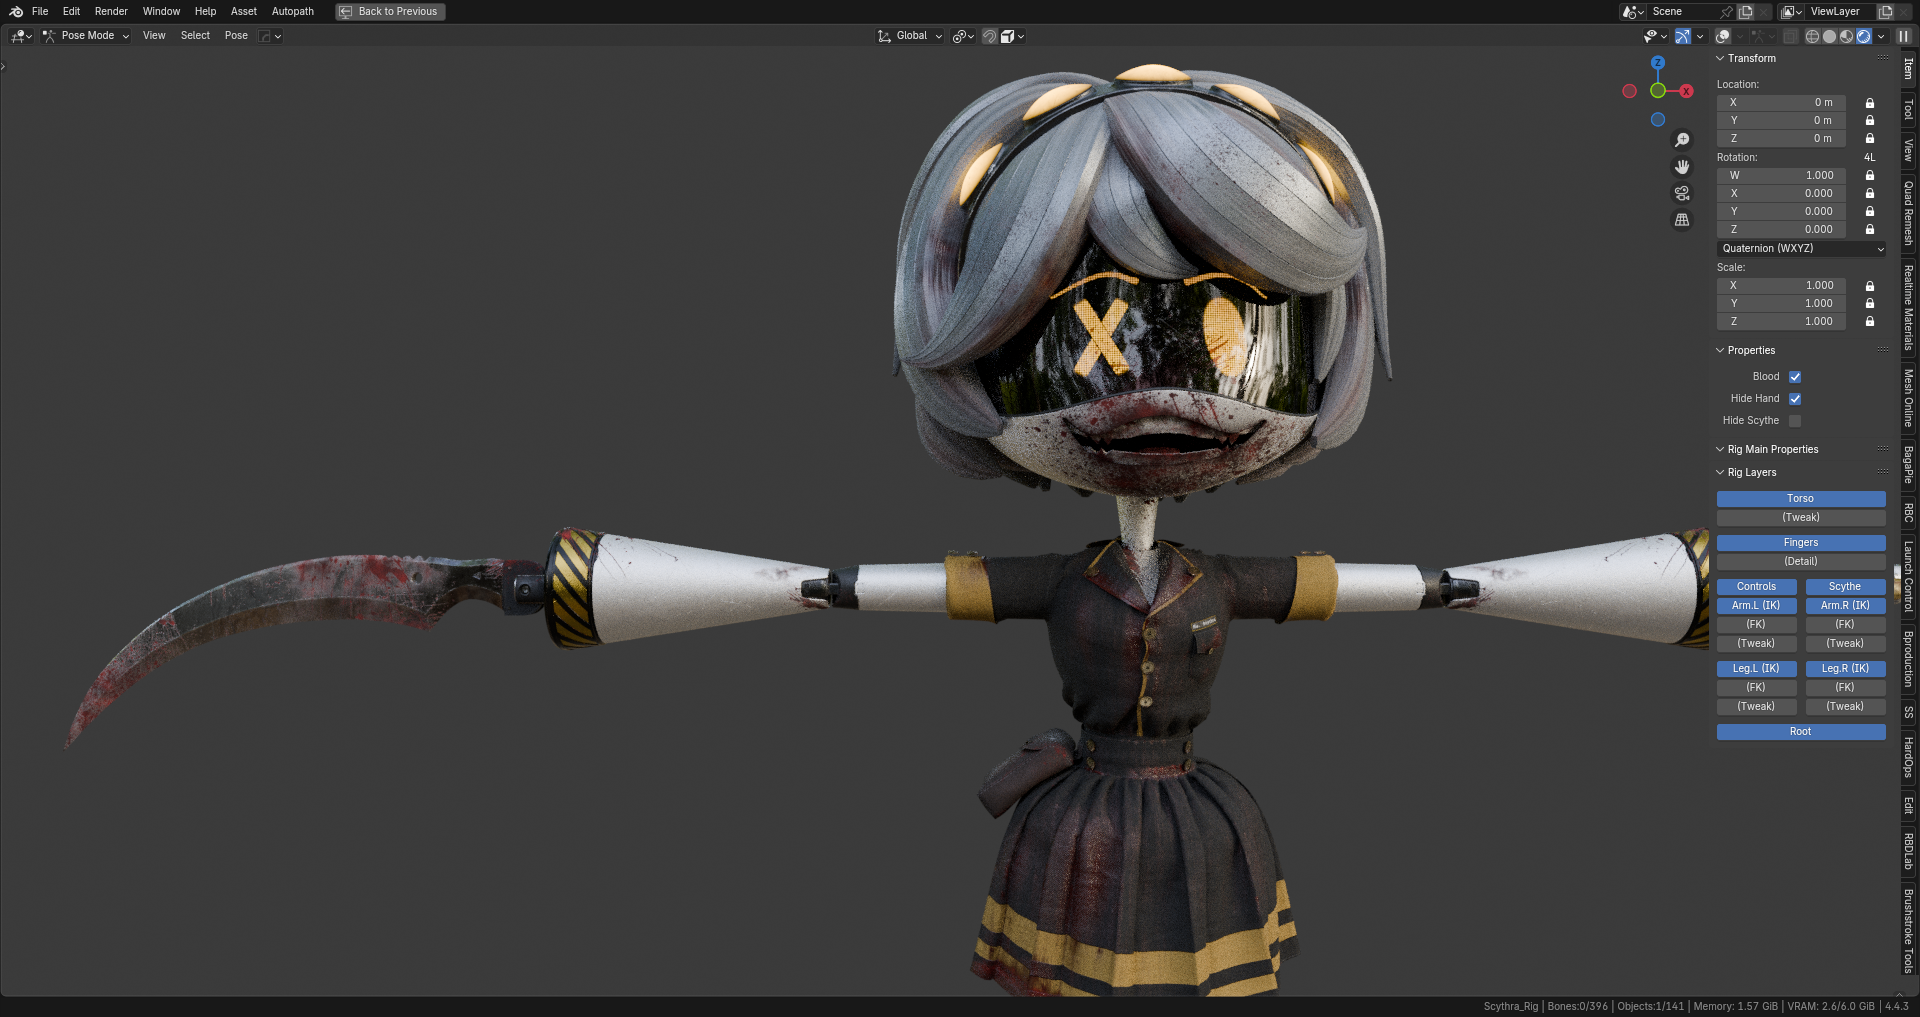
Task: Open the Global orientation dropdown
Action: (x=910, y=36)
